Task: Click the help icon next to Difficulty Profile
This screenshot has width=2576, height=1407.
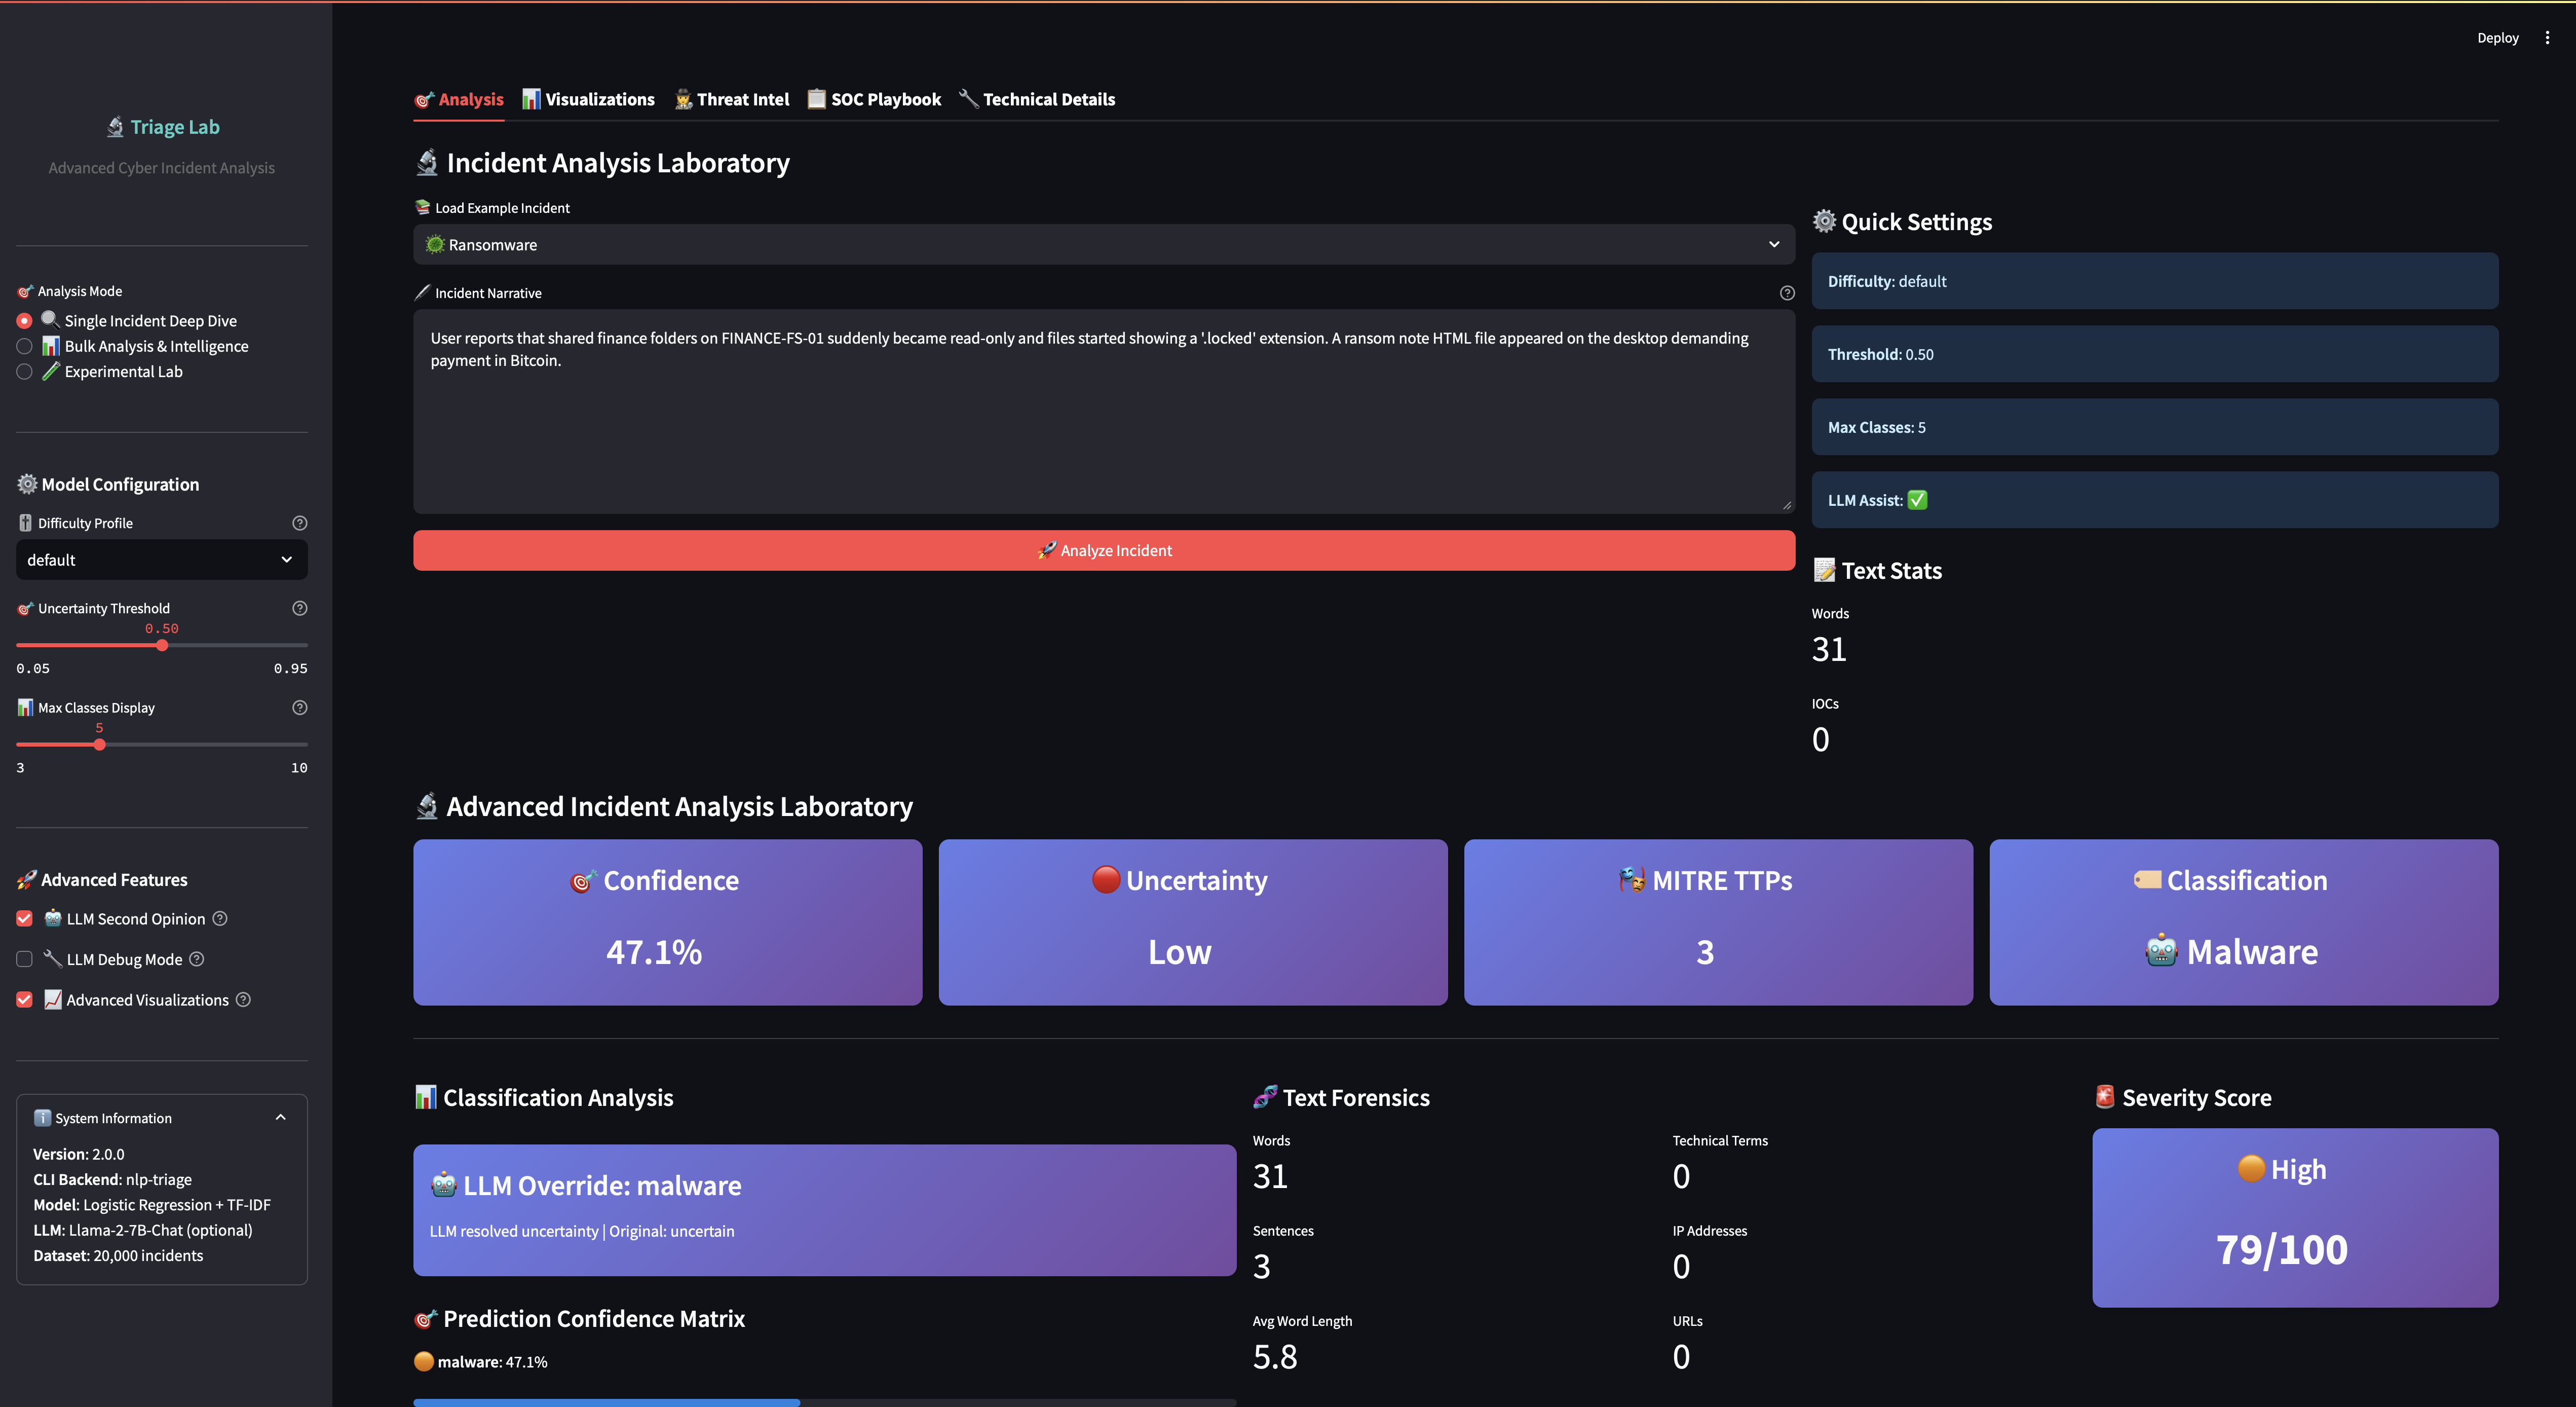Action: pos(299,522)
